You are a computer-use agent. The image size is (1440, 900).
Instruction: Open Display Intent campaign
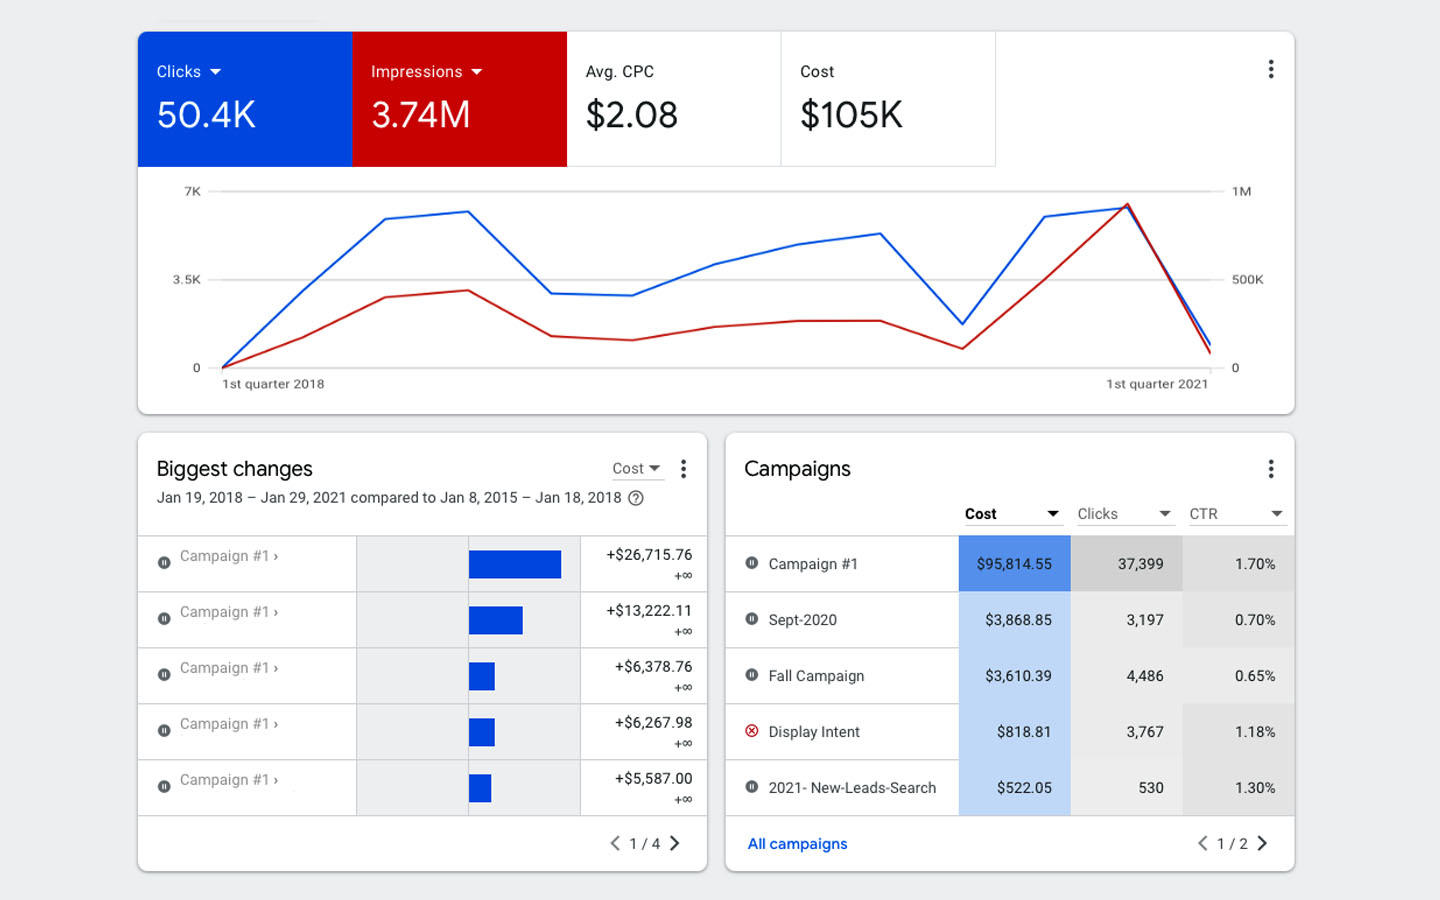pyautogui.click(x=814, y=732)
